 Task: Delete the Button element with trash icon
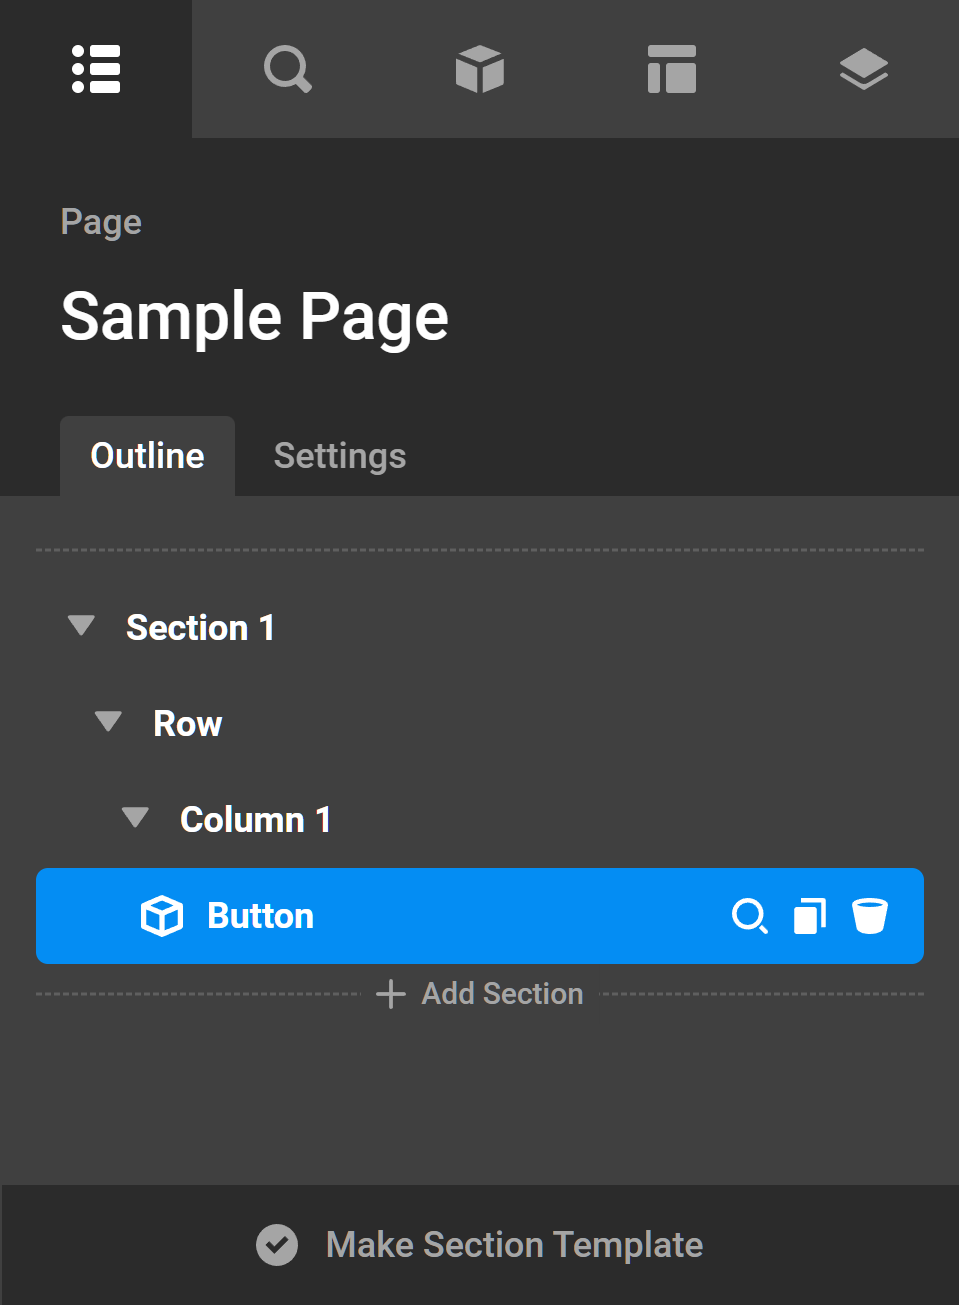click(x=870, y=916)
